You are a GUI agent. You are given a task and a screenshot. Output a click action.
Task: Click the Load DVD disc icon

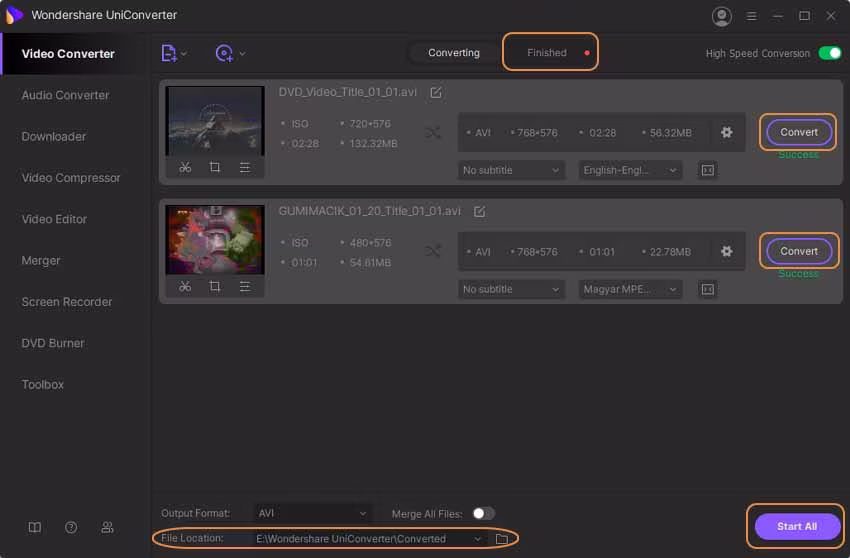224,53
